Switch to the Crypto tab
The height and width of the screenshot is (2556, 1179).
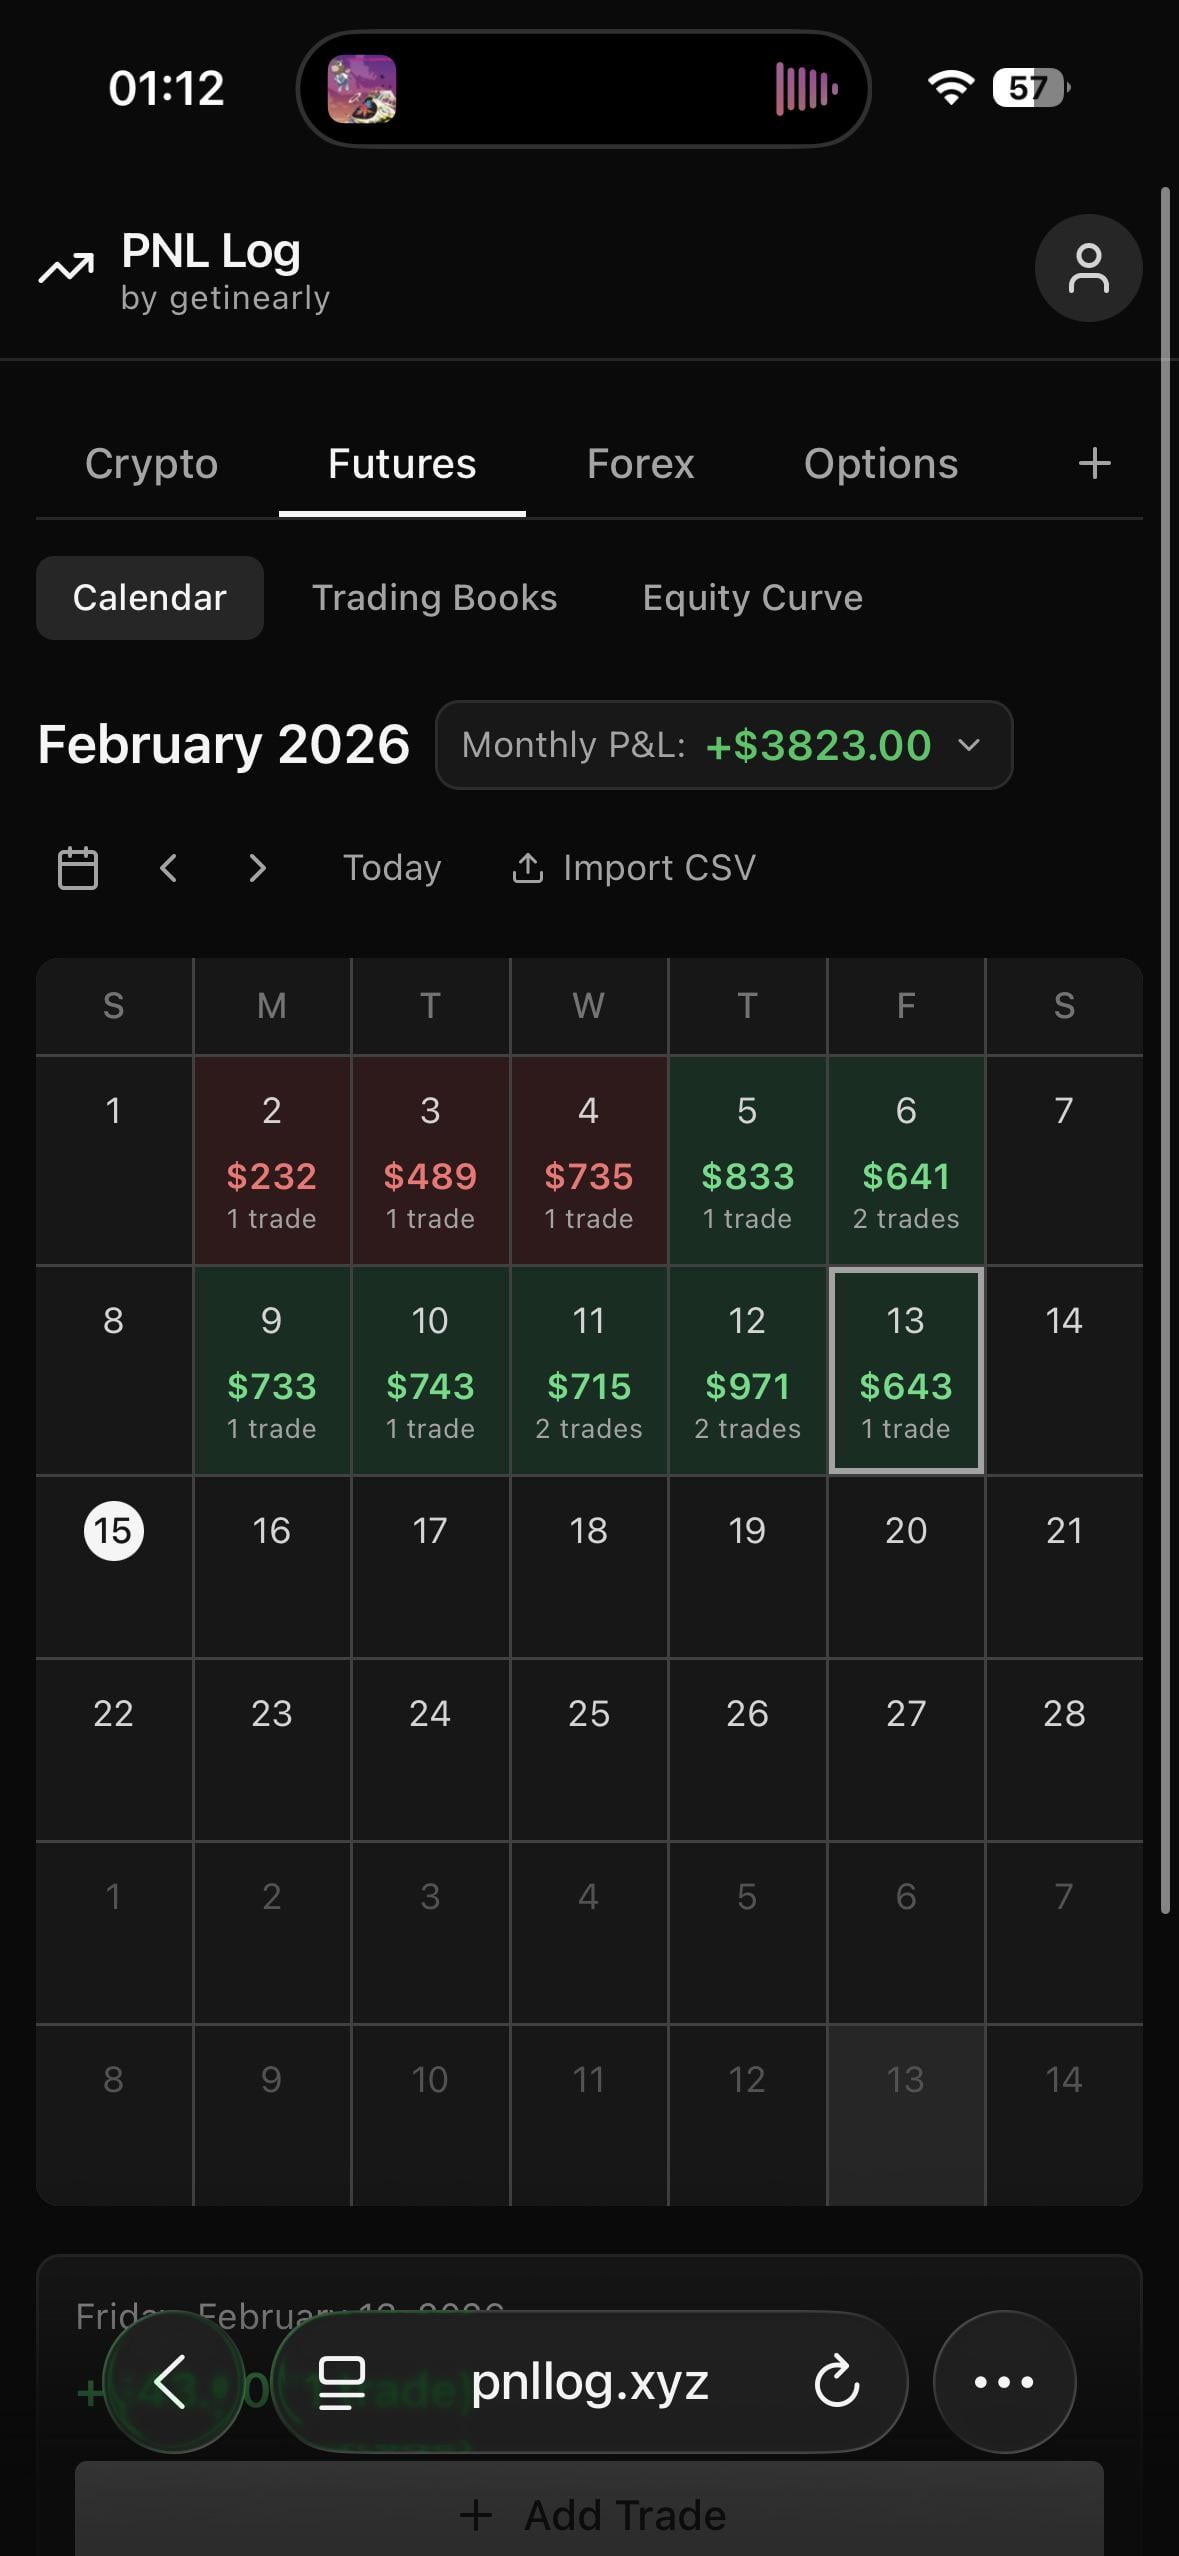coord(151,464)
